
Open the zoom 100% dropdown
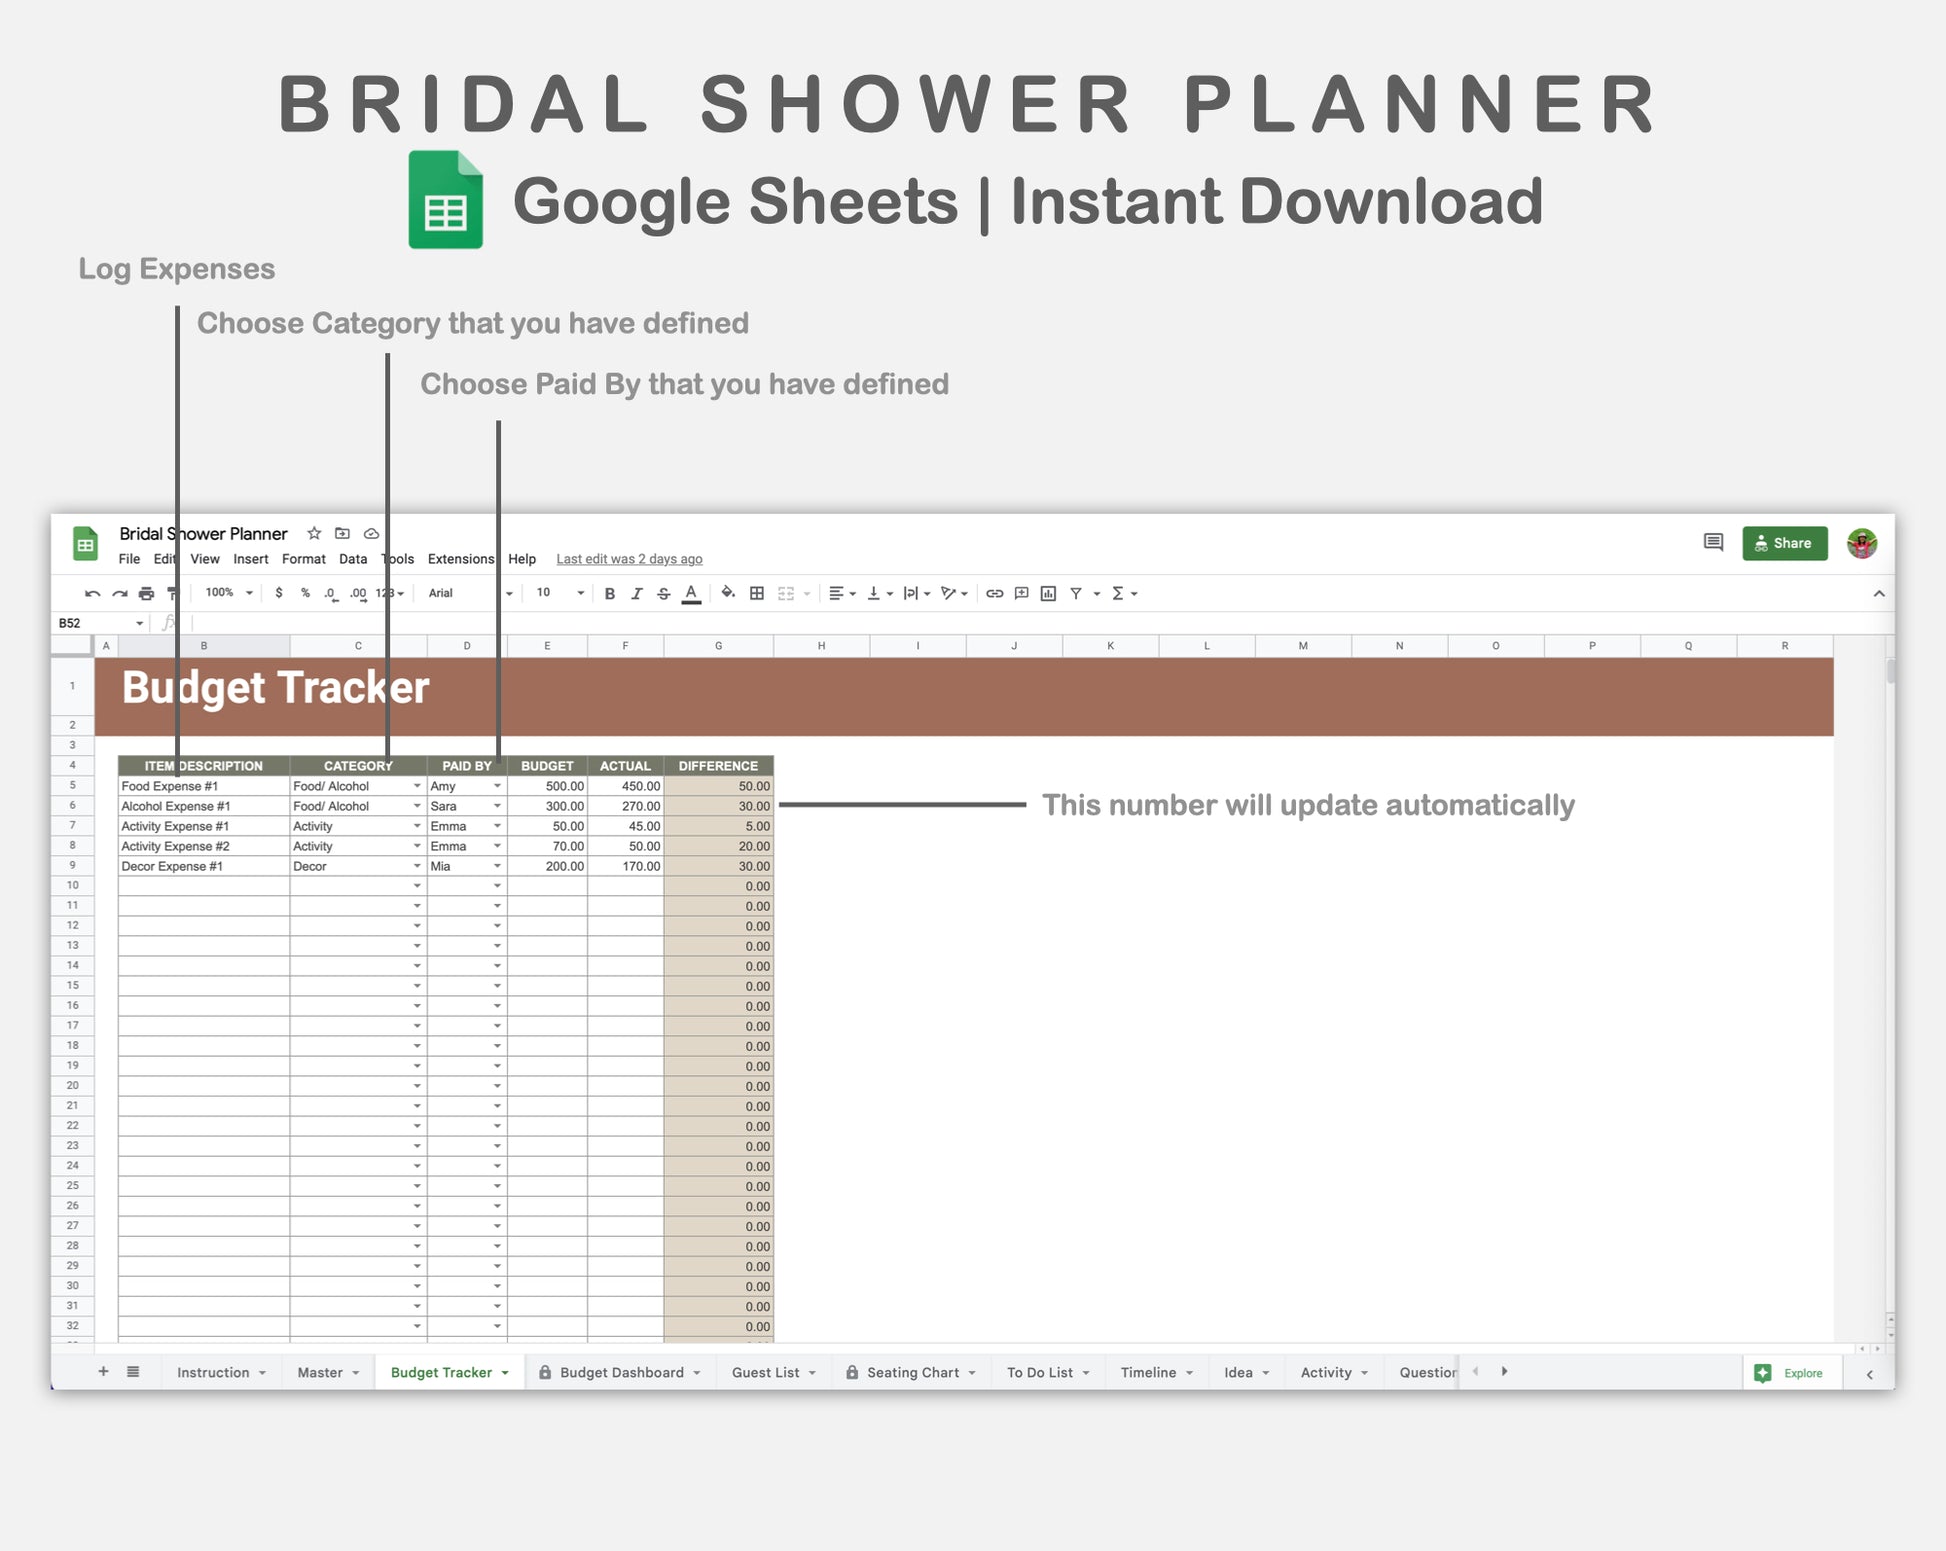click(x=229, y=593)
